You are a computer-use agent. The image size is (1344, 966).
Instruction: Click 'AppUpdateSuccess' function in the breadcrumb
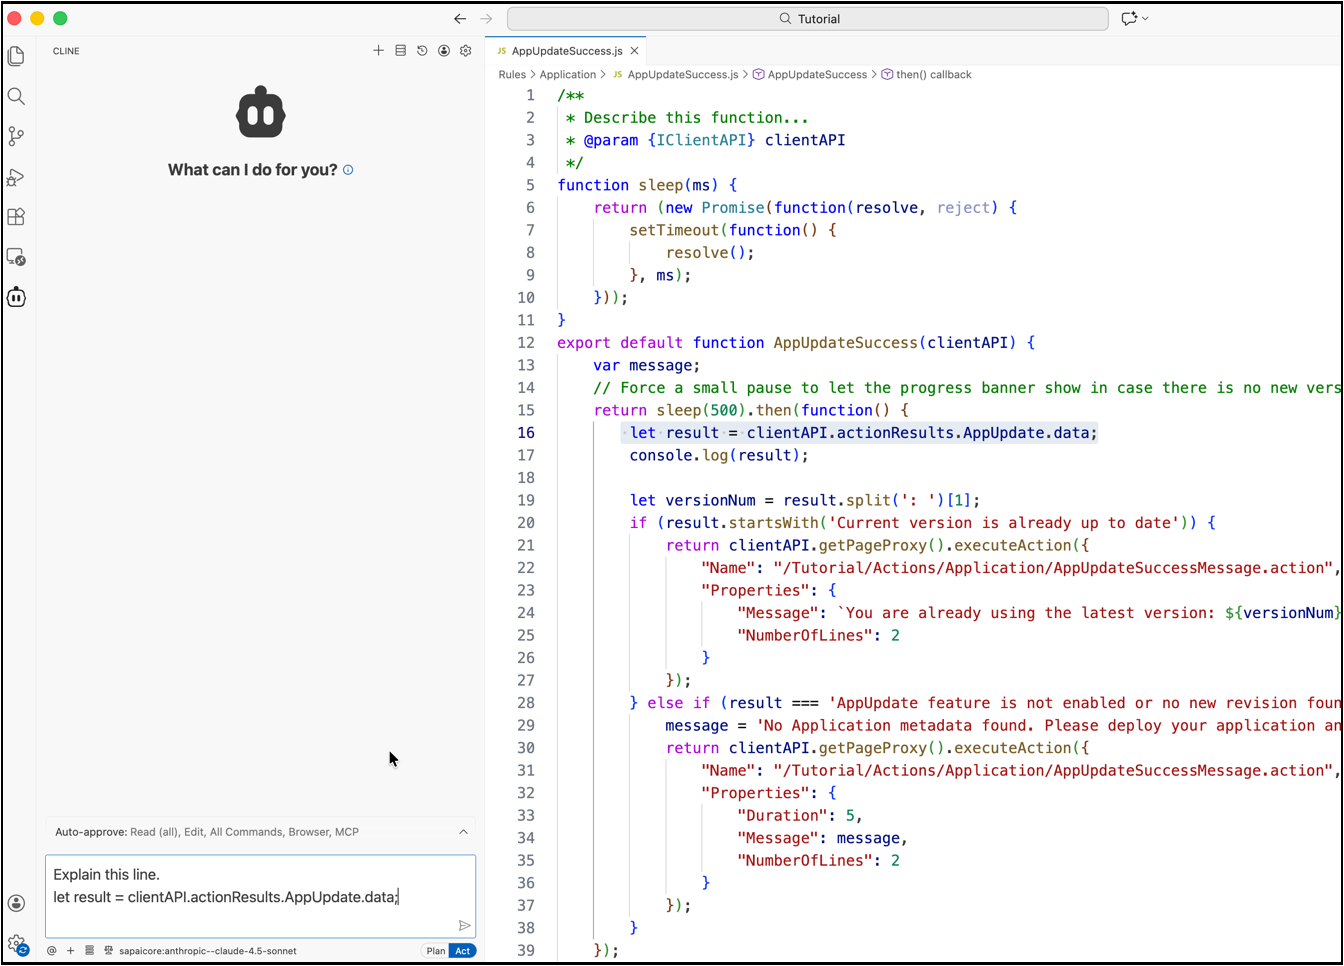point(817,75)
